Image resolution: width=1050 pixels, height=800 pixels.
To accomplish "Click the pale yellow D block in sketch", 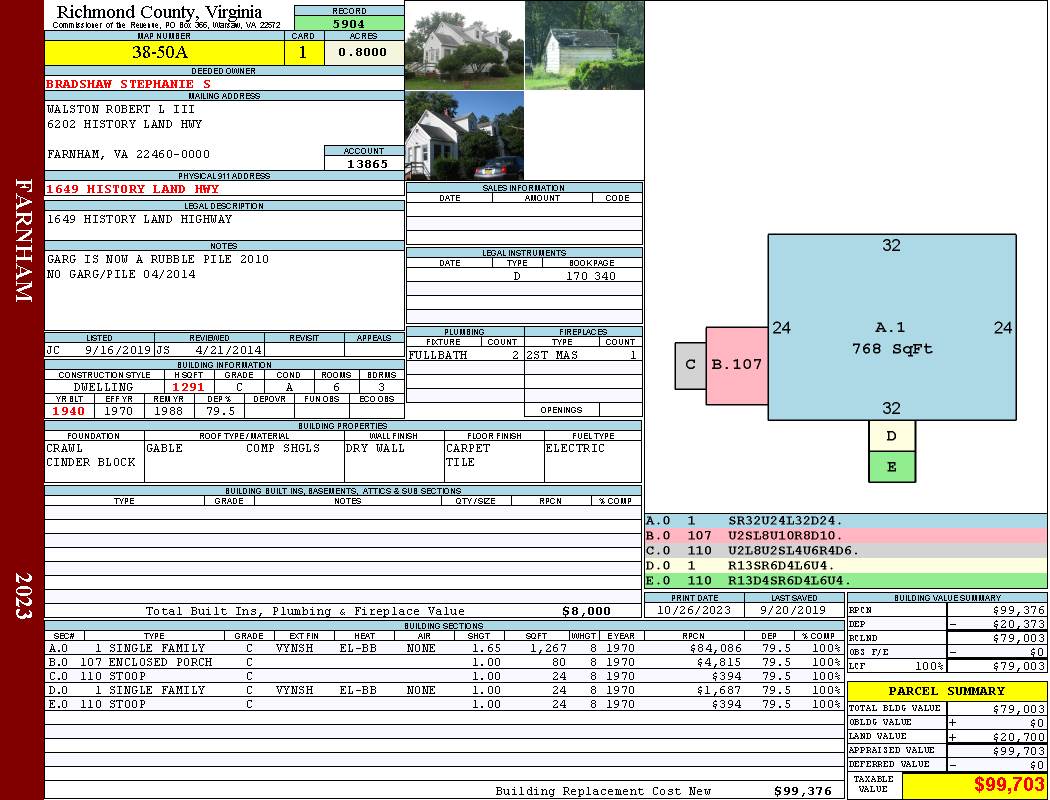I will coord(892,435).
